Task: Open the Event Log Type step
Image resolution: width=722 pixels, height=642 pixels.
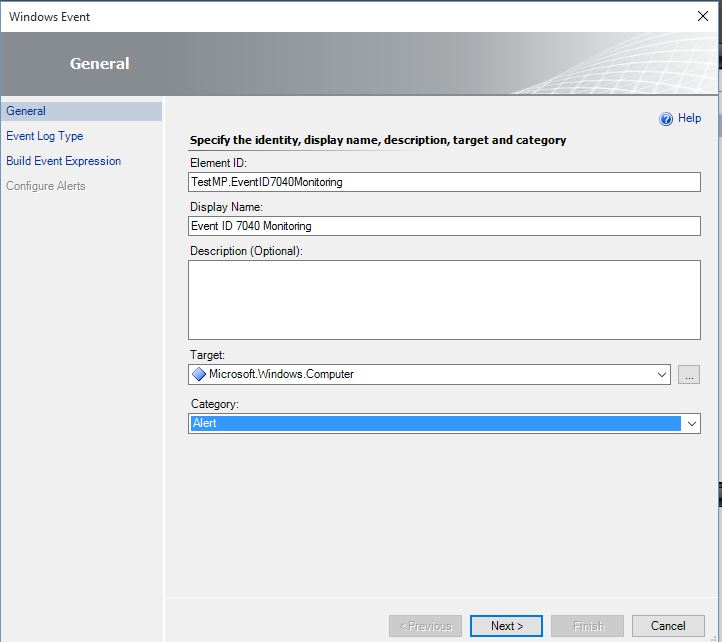Action: tap(45, 136)
